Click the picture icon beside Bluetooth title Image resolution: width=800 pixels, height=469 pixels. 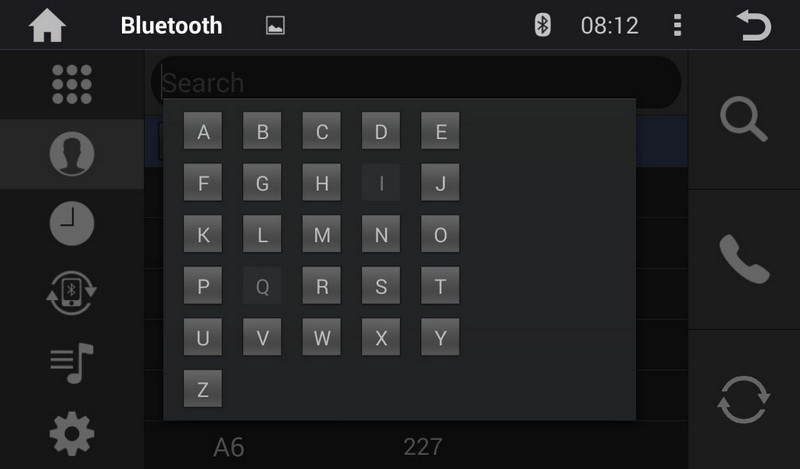click(276, 26)
